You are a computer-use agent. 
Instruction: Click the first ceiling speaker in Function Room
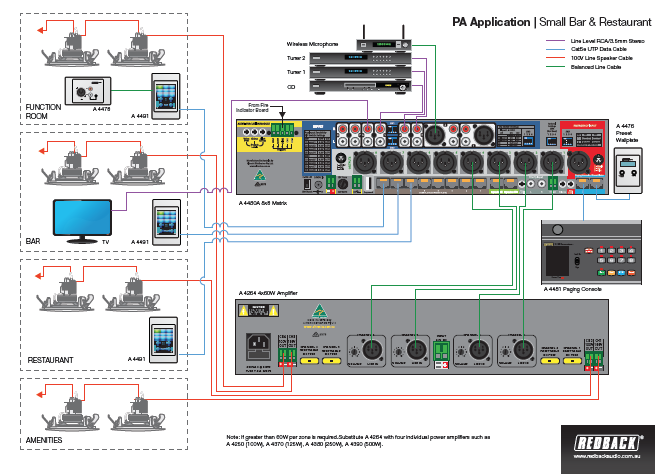(71, 48)
